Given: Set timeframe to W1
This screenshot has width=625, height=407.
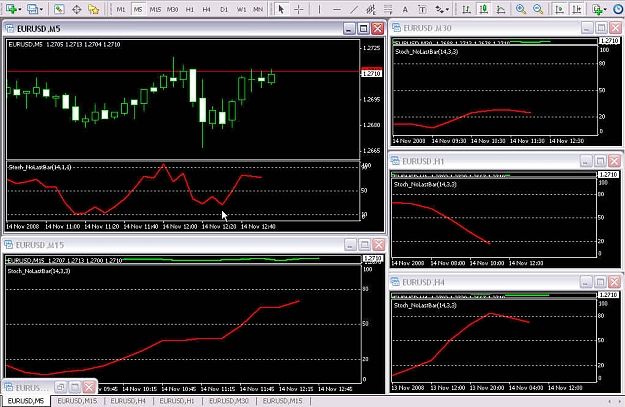Looking at the screenshot, I should pos(242,9).
